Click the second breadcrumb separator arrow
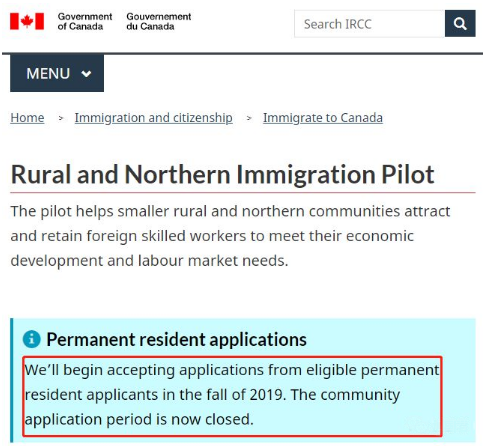Viewport: 484px width, 446px height. 249,118
